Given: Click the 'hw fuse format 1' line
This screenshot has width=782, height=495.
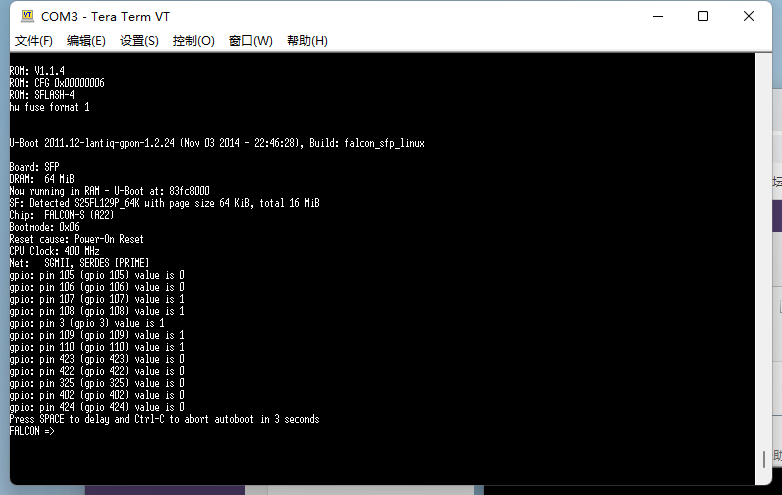Looking at the screenshot, I should coord(49,107).
